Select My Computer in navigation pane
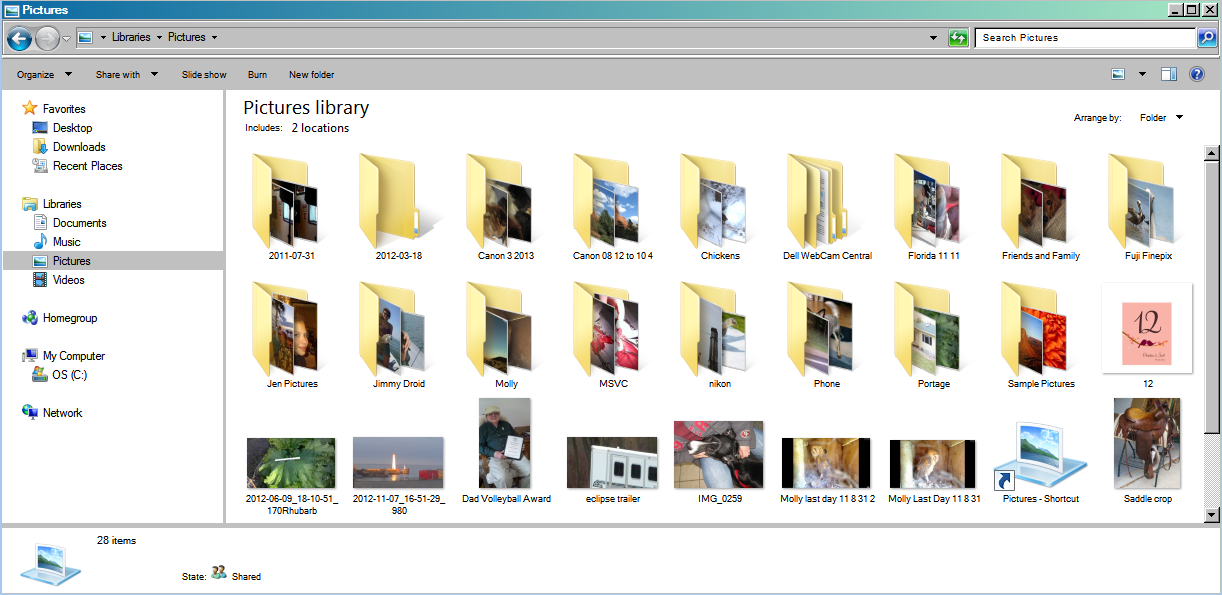Image resolution: width=1222 pixels, height=595 pixels. tap(73, 356)
